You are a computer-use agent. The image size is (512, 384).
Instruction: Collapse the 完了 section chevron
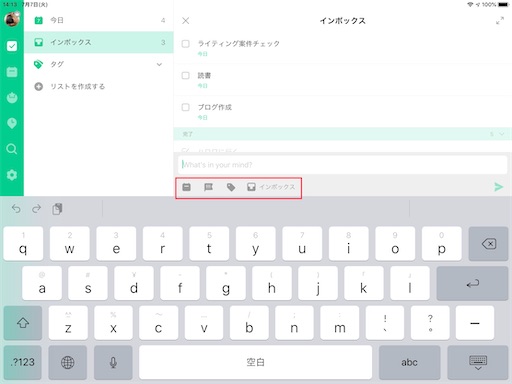502,134
